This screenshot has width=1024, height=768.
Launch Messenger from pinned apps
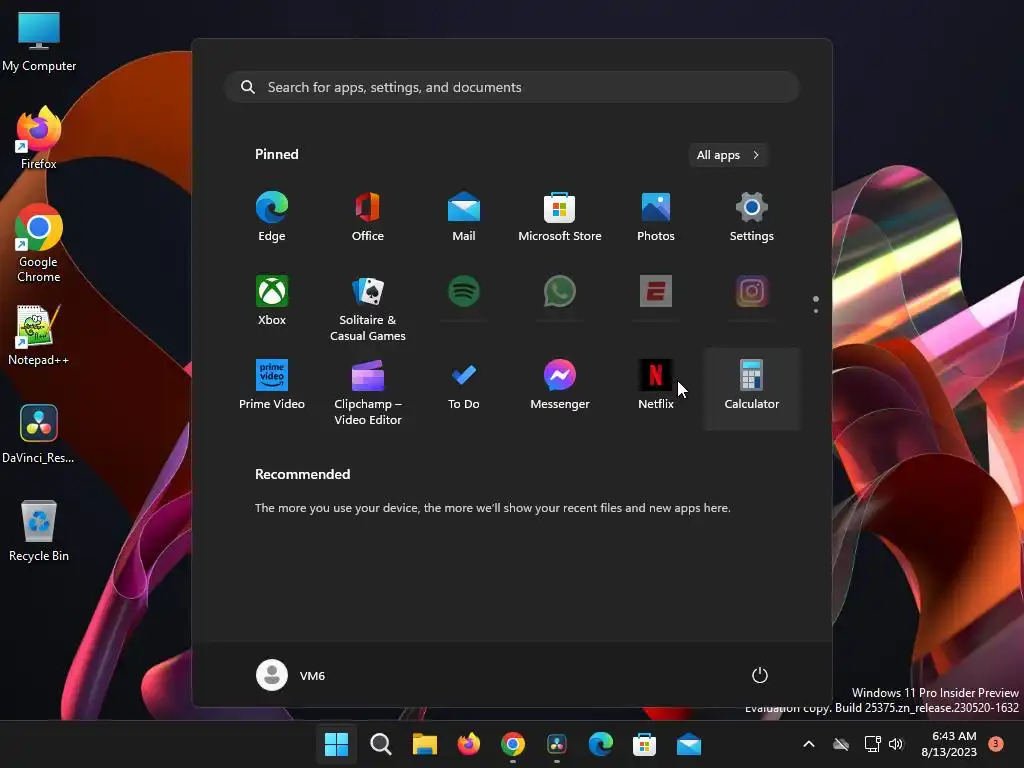(560, 385)
